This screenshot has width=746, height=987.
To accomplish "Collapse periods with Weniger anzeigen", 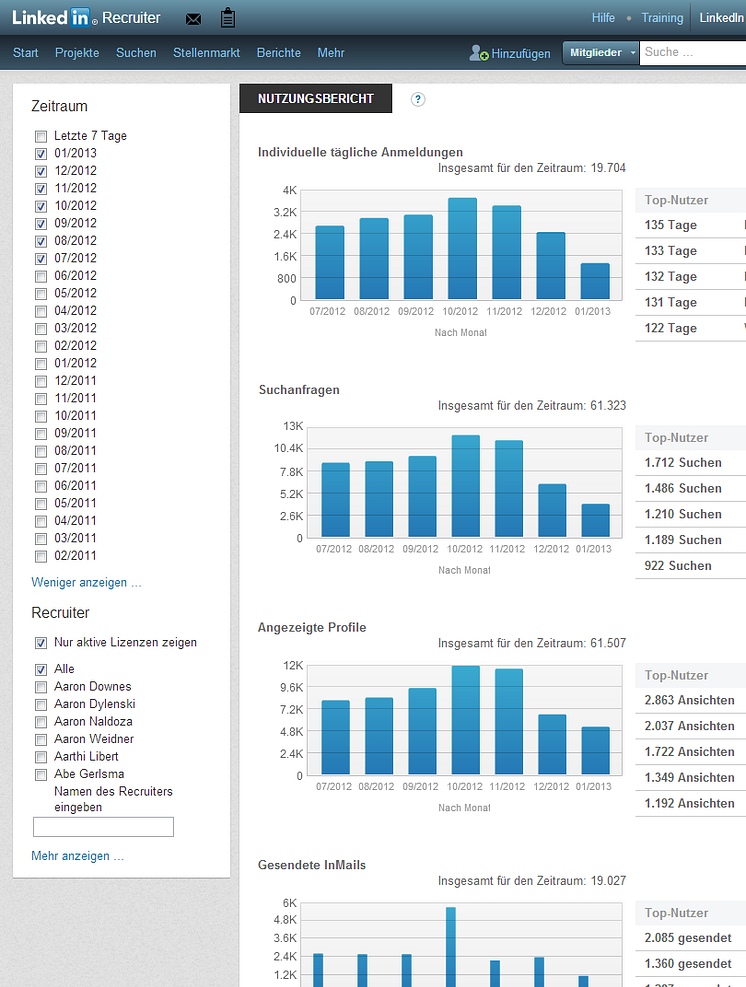I will pos(86,582).
